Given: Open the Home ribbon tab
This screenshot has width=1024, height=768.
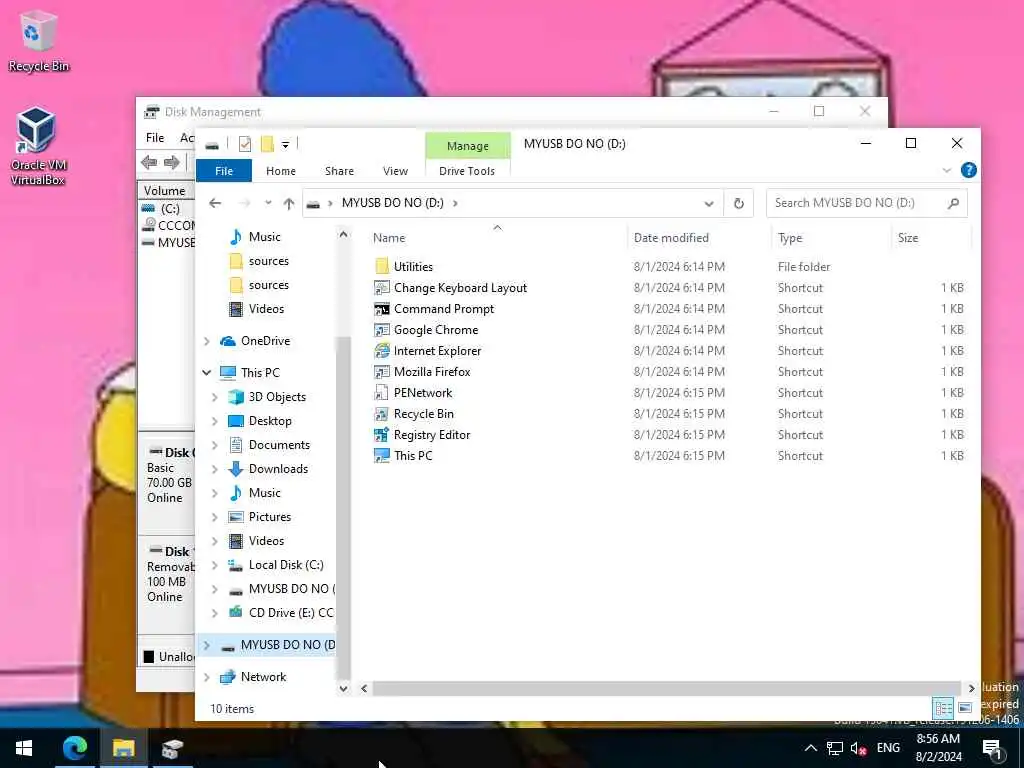Looking at the screenshot, I should pyautogui.click(x=281, y=171).
